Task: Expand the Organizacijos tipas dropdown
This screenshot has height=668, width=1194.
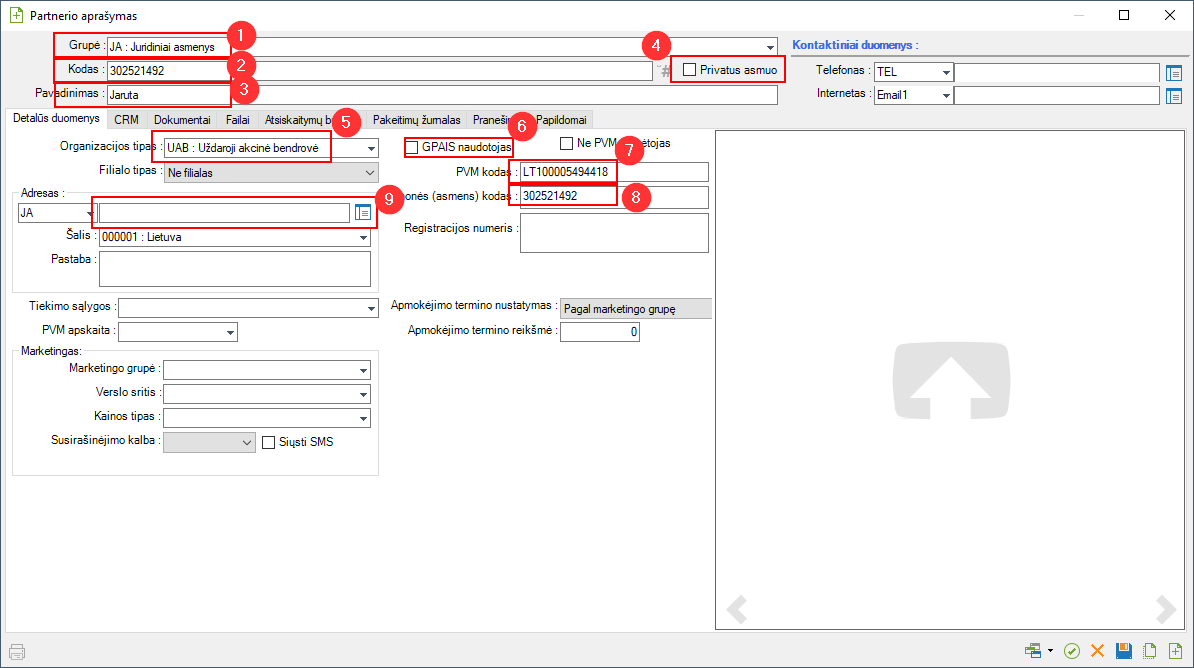Action: point(371,149)
